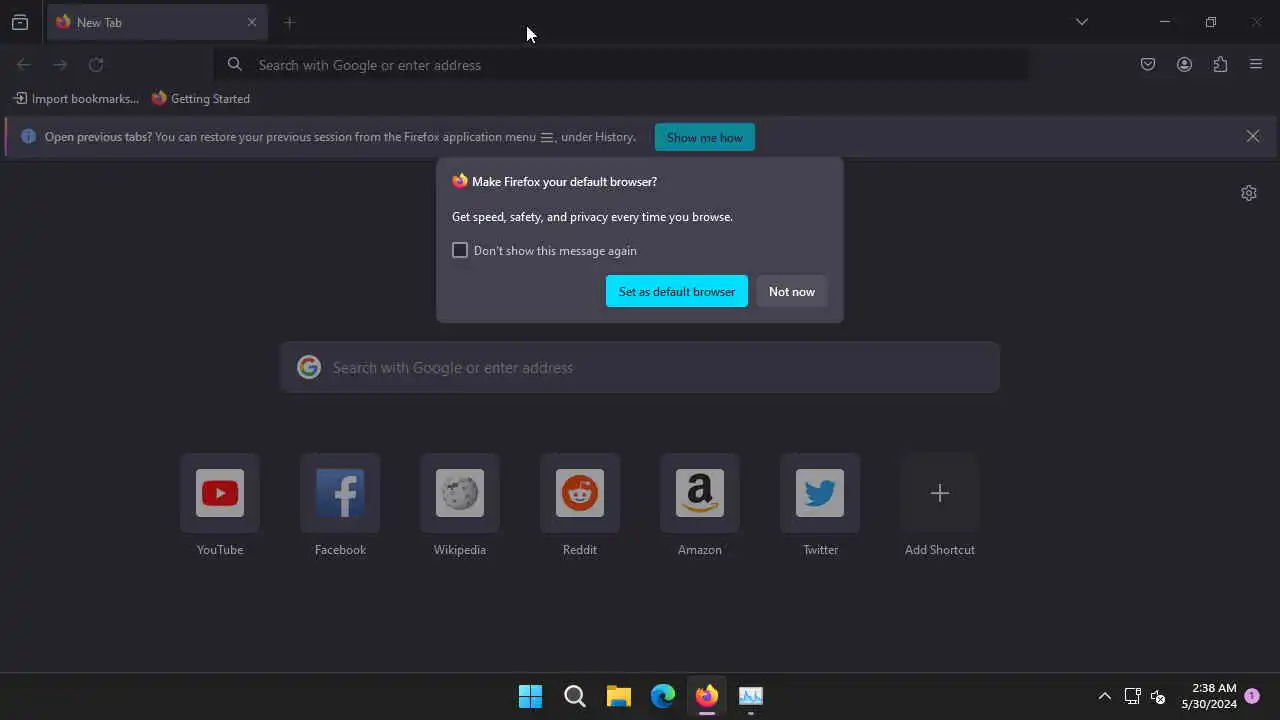Expand the list all tabs arrow

pyautogui.click(x=1082, y=22)
